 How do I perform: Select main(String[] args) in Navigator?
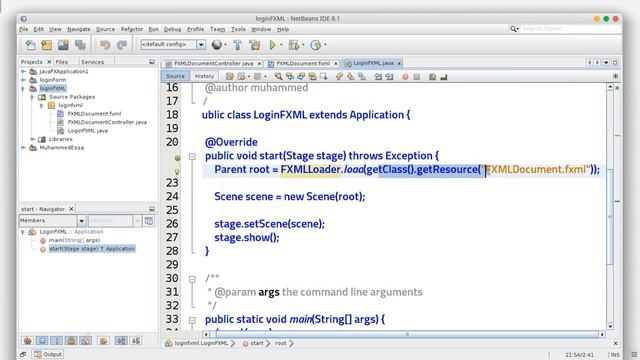click(x=74, y=240)
